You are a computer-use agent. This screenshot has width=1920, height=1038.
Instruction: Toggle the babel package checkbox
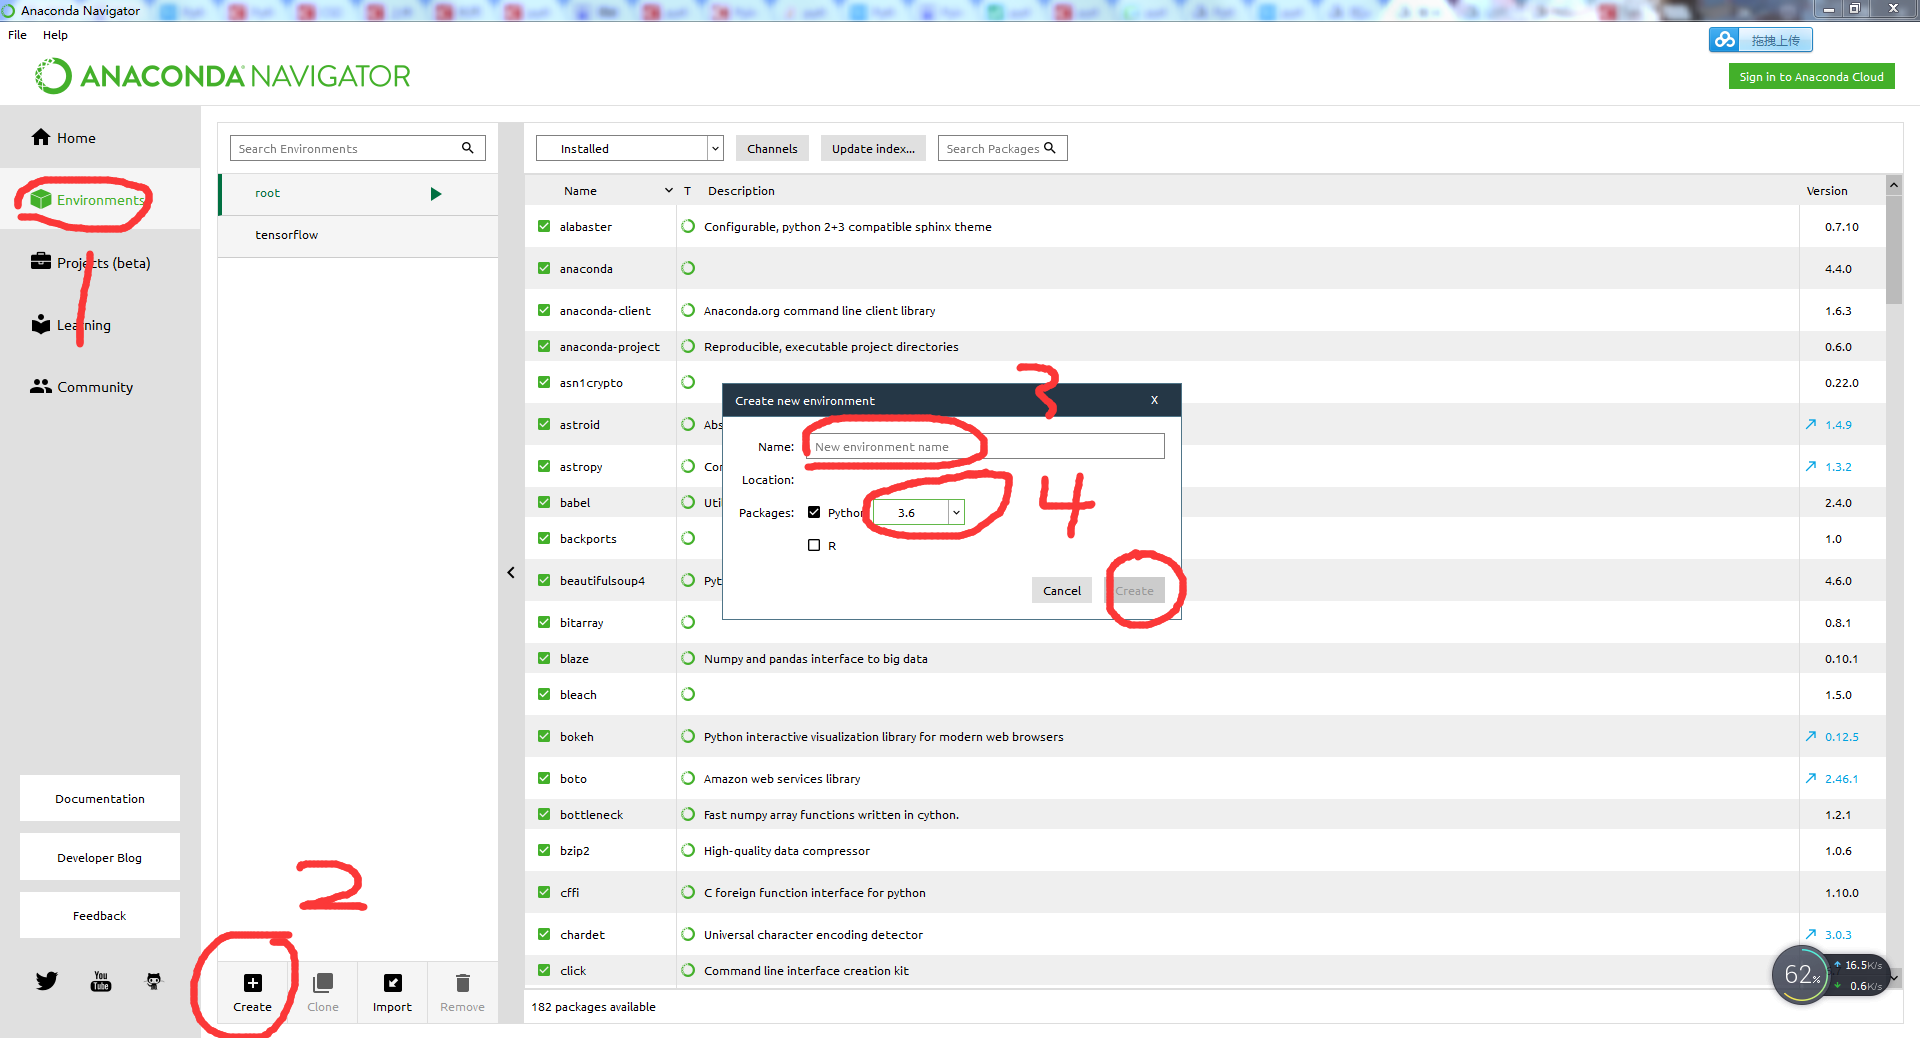(x=544, y=502)
